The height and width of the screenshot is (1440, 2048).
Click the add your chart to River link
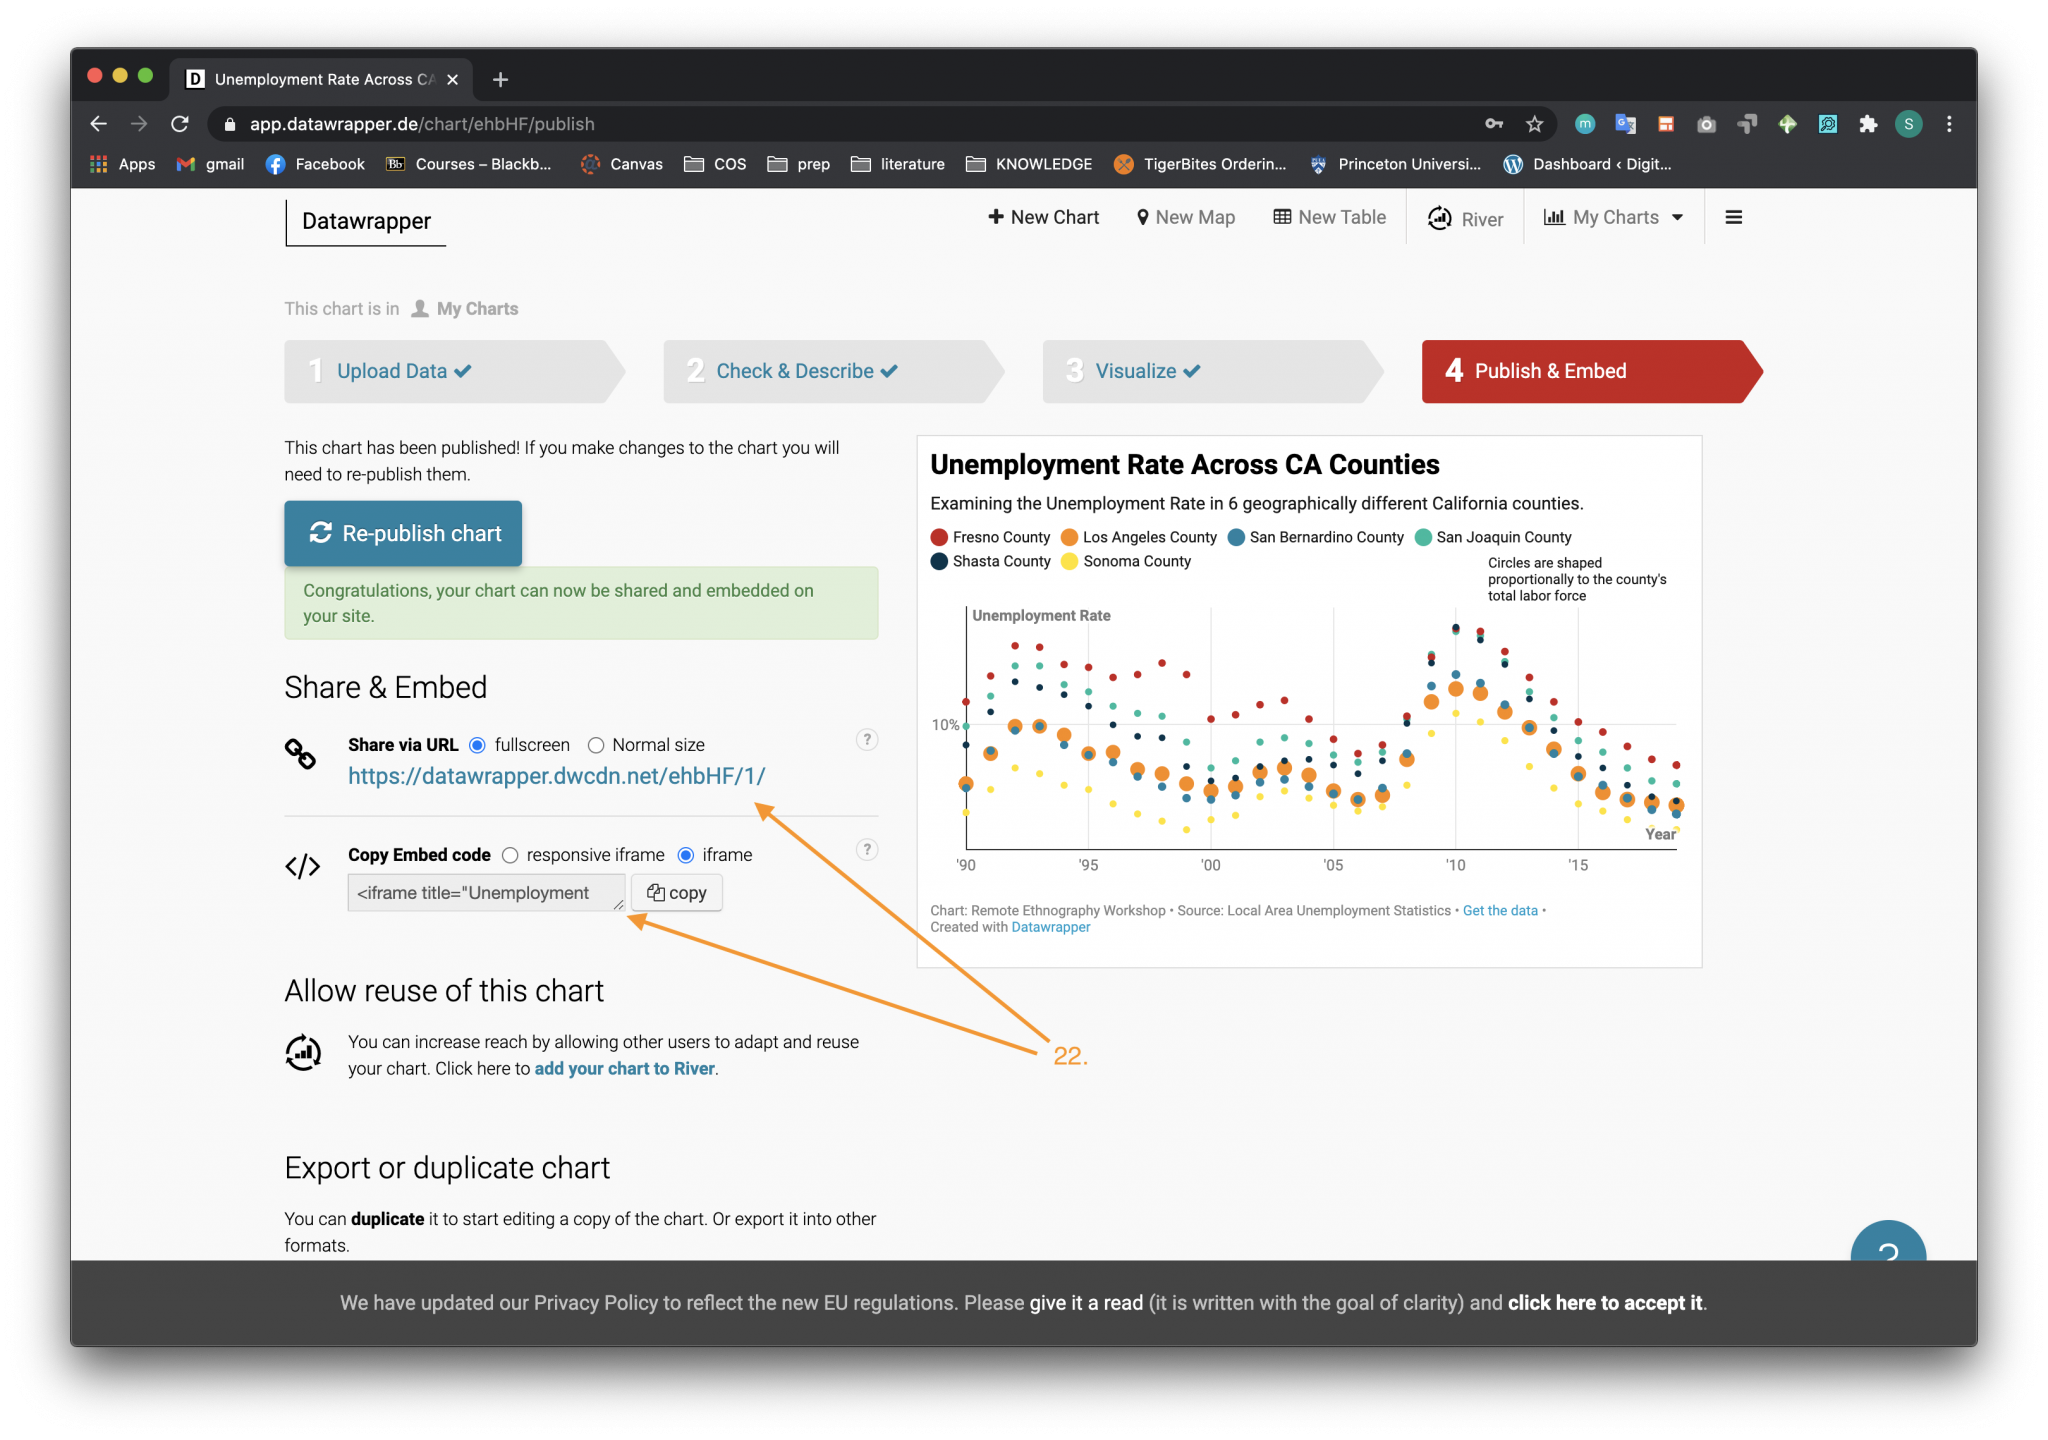point(624,1068)
